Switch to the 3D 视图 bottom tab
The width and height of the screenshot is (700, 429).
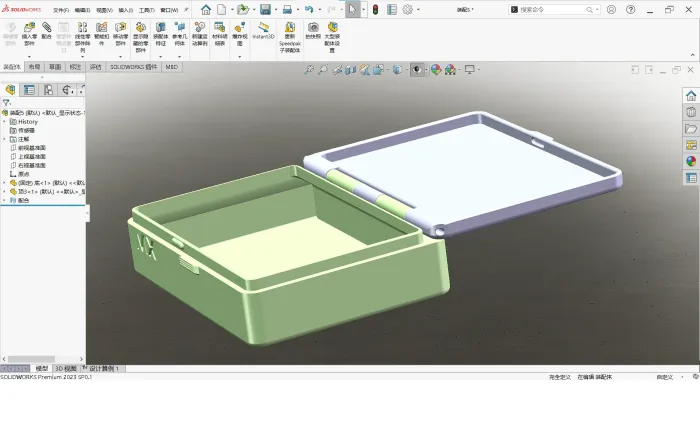point(66,369)
